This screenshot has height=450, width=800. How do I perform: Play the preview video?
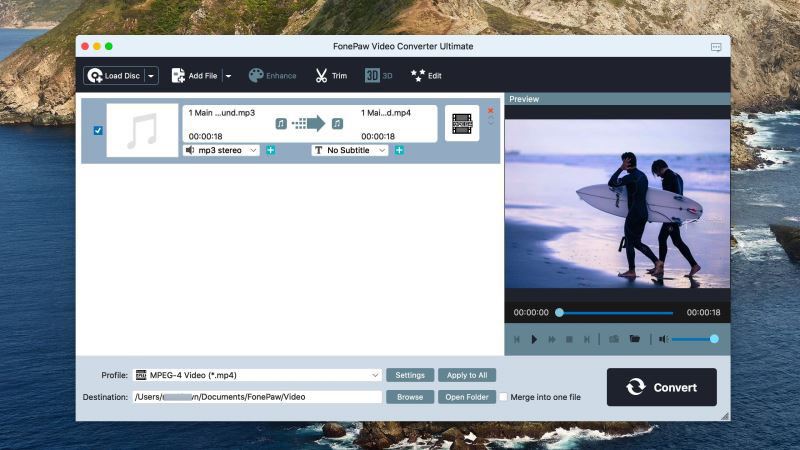534,339
